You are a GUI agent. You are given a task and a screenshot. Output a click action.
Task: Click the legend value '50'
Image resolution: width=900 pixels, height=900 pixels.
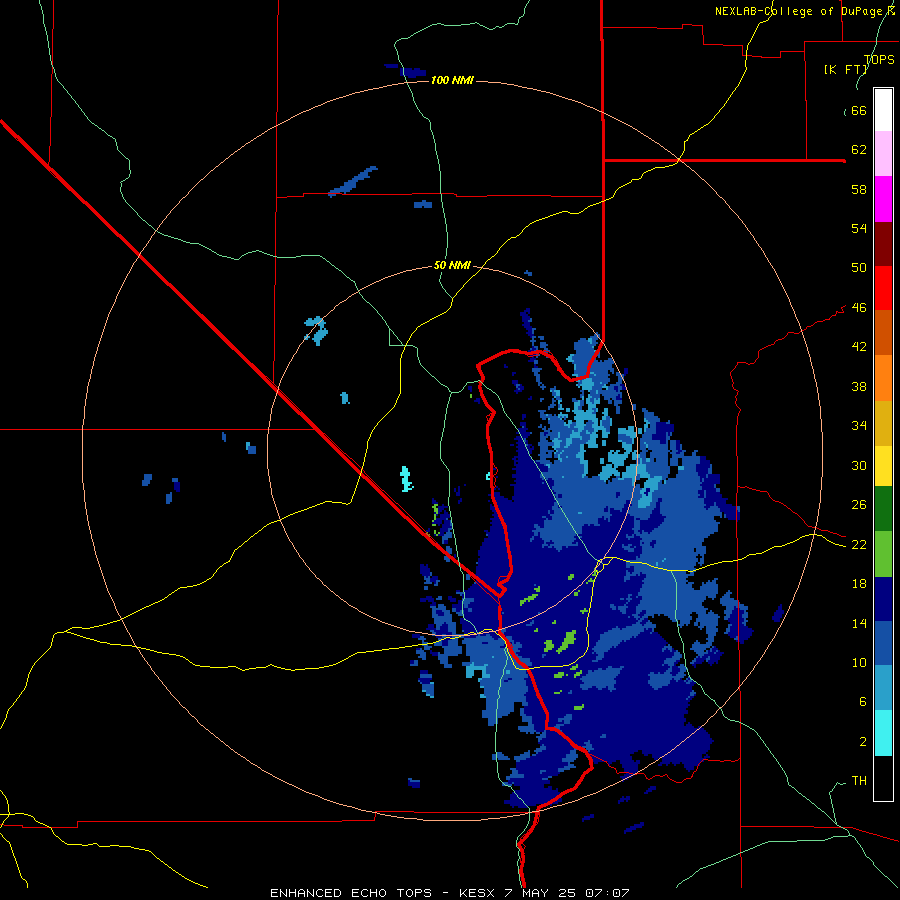[859, 267]
